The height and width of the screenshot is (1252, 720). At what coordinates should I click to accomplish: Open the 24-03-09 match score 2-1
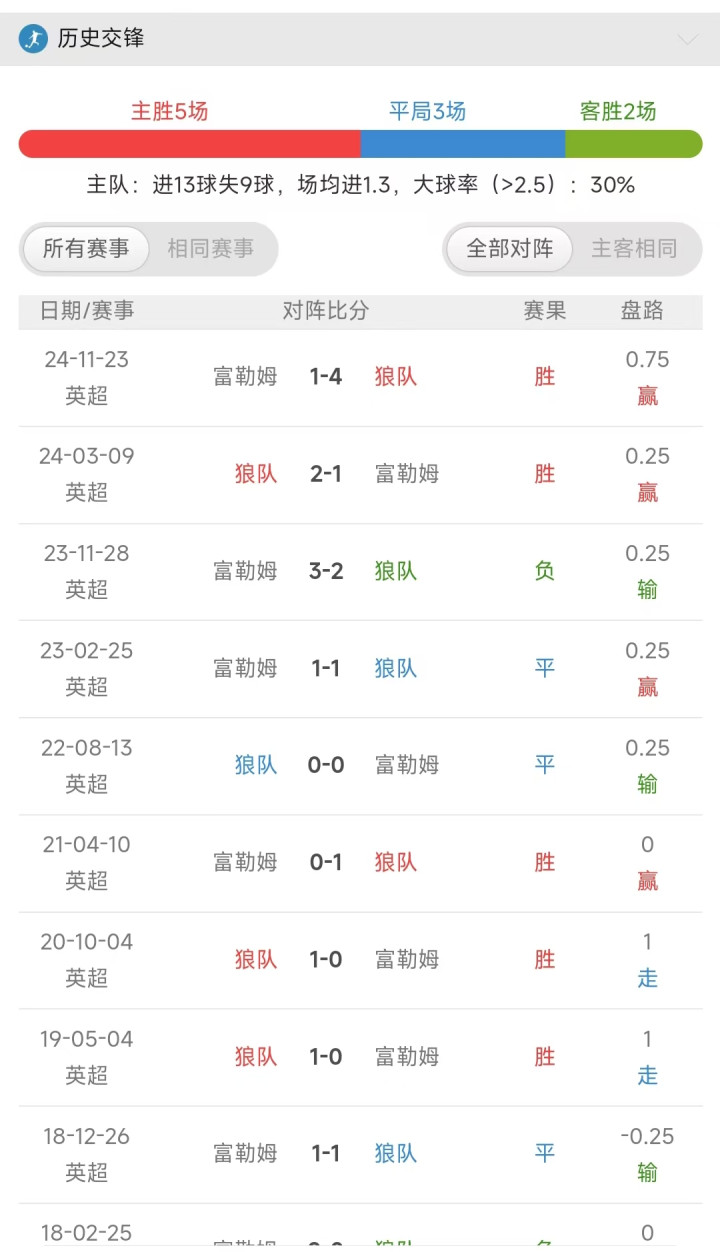(x=326, y=474)
